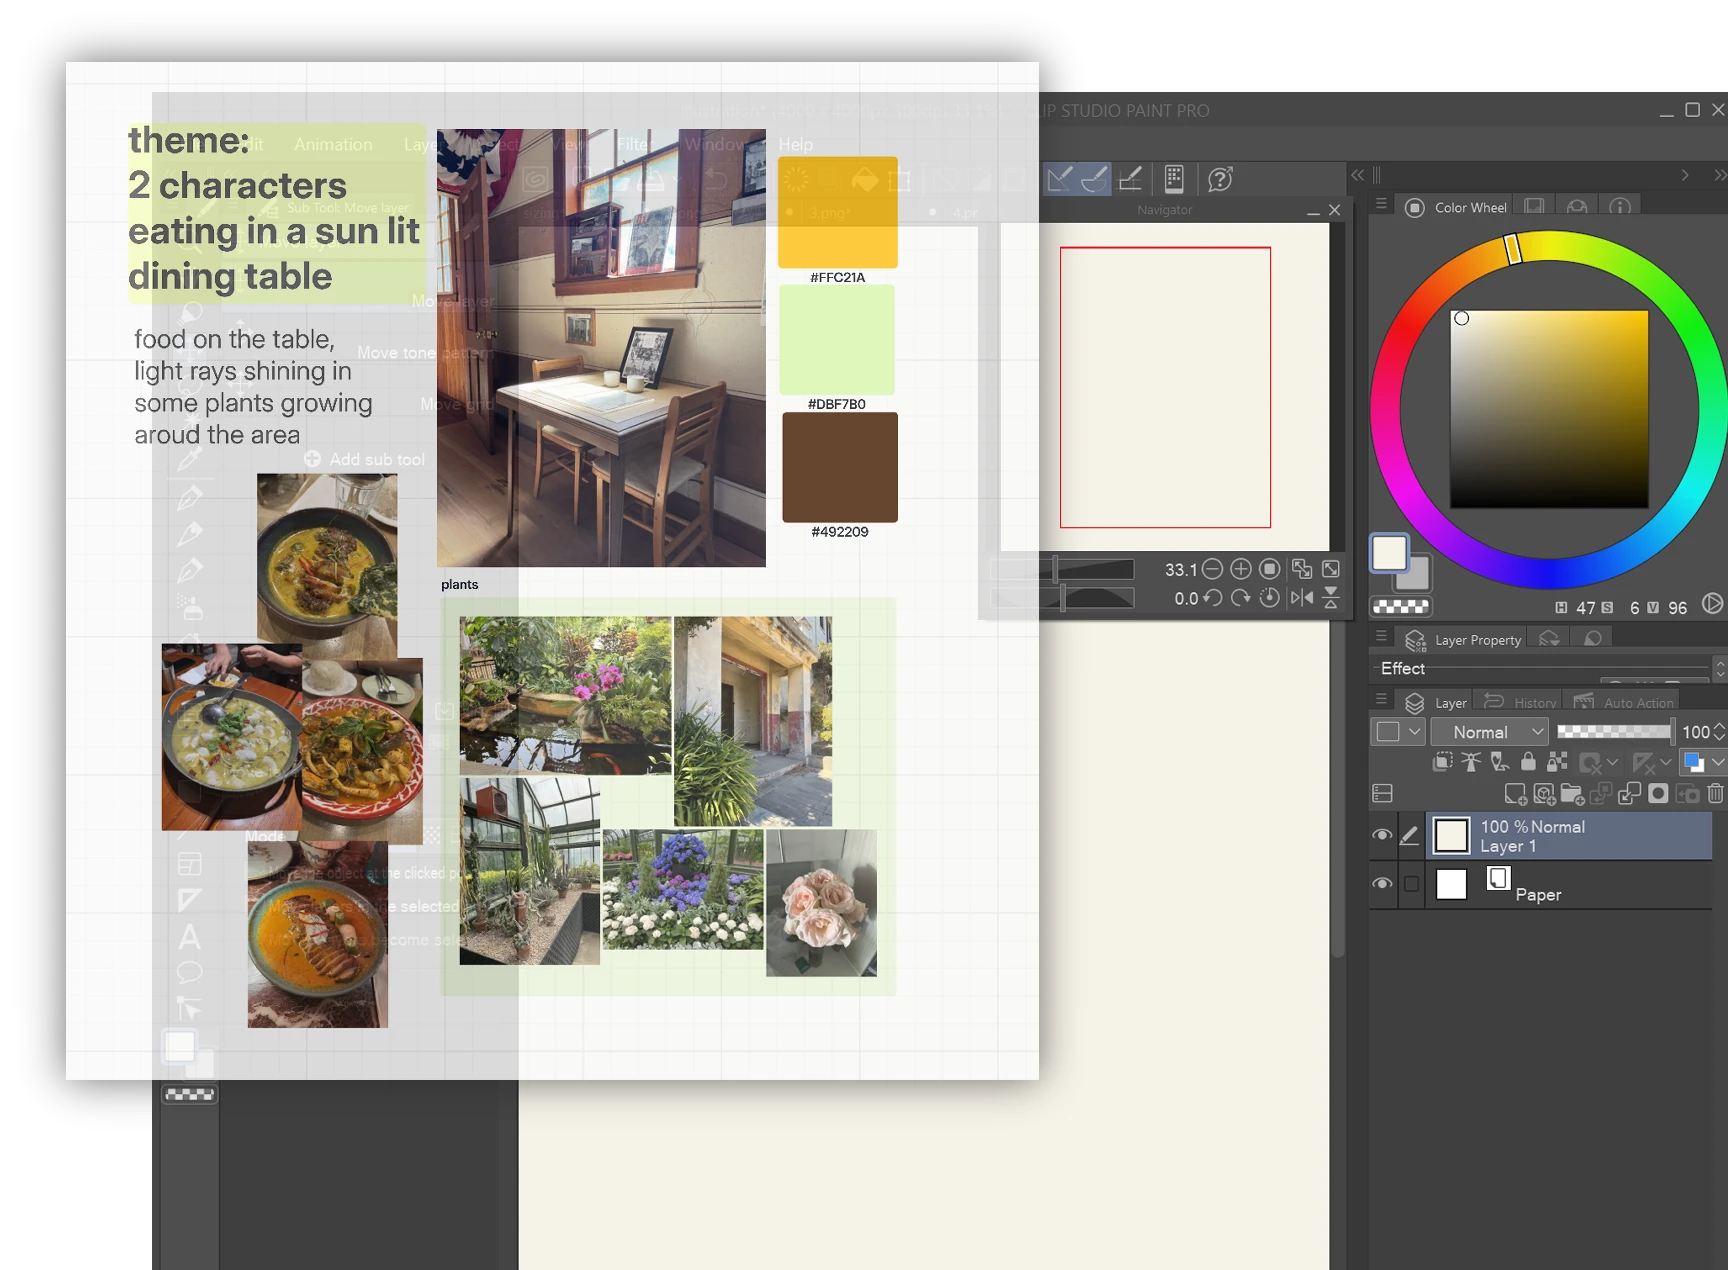Open the Clip Studio support help icon
The width and height of the screenshot is (1728, 1270).
tap(1220, 179)
